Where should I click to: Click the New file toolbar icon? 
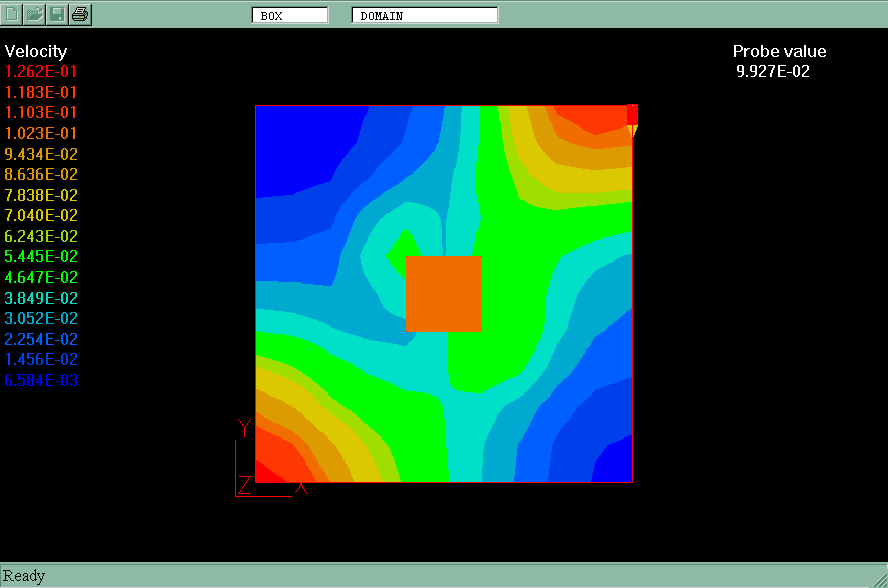tap(13, 14)
